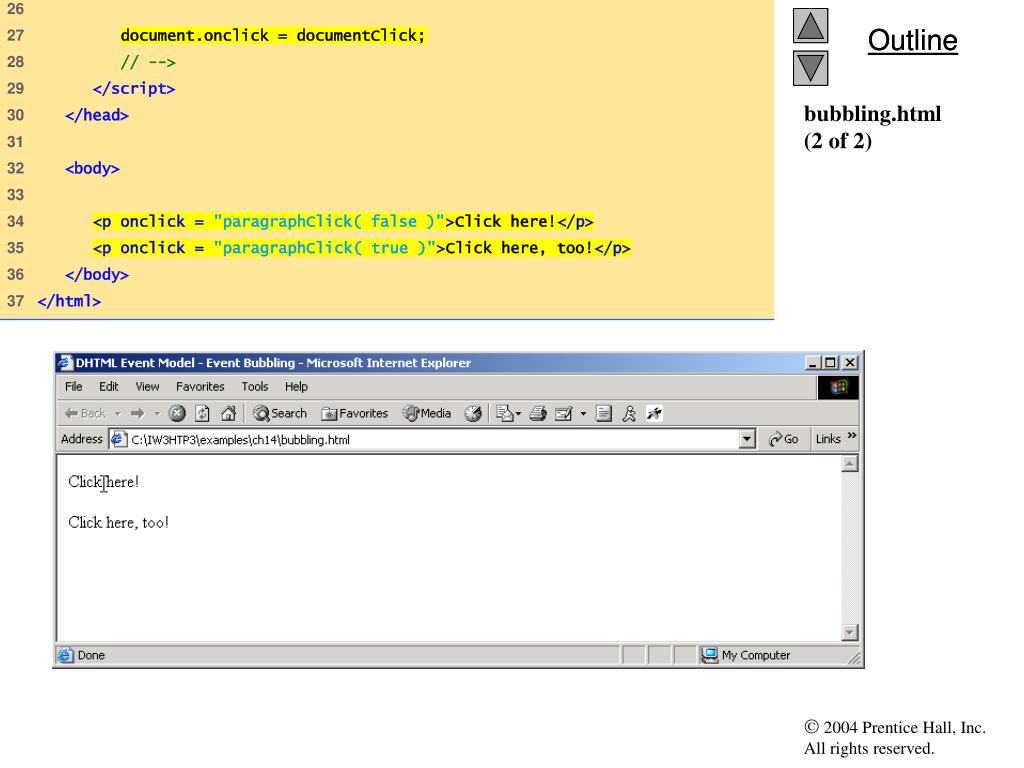This screenshot has height=768, width=1024.
Task: Open the Mail icon's dropdown arrow
Action: tap(519, 413)
